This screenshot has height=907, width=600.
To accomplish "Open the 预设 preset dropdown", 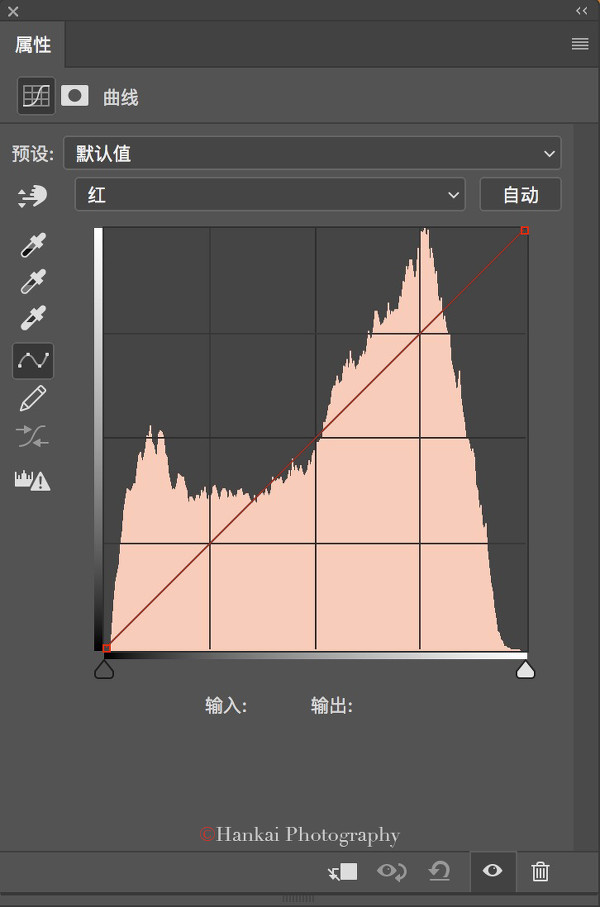I will click(x=312, y=153).
